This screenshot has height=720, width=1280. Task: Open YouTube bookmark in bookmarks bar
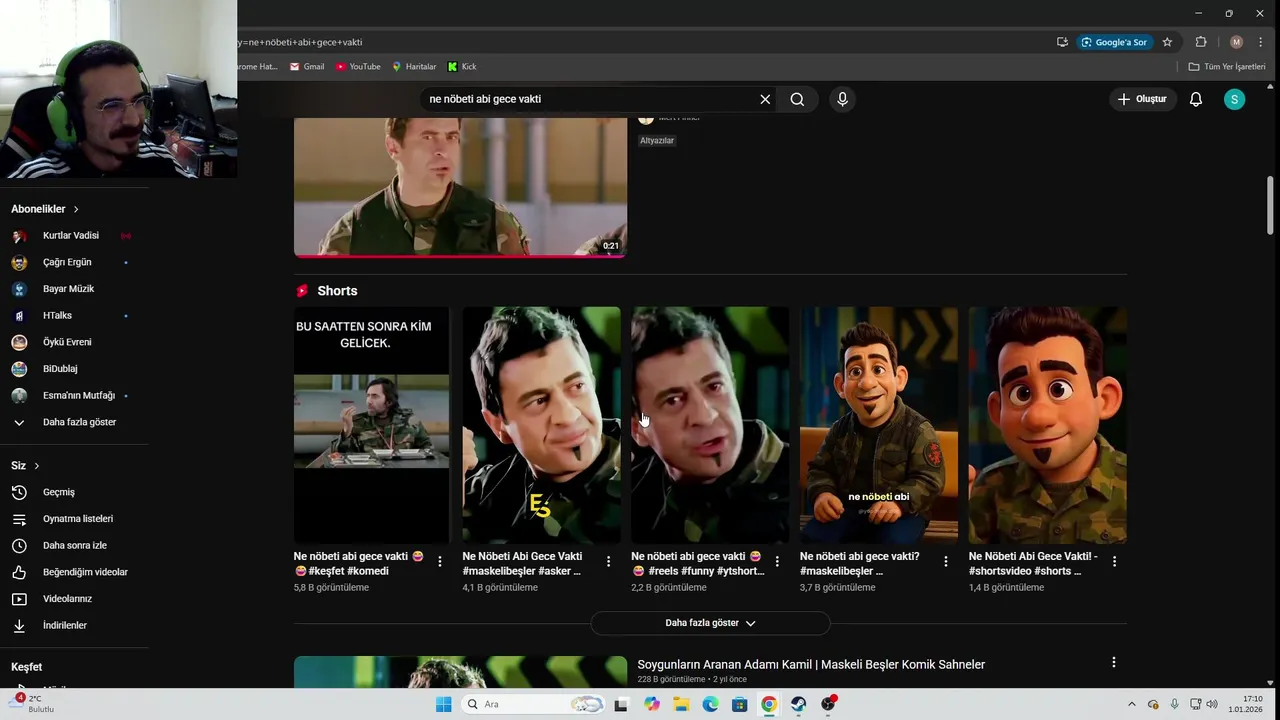(x=358, y=66)
